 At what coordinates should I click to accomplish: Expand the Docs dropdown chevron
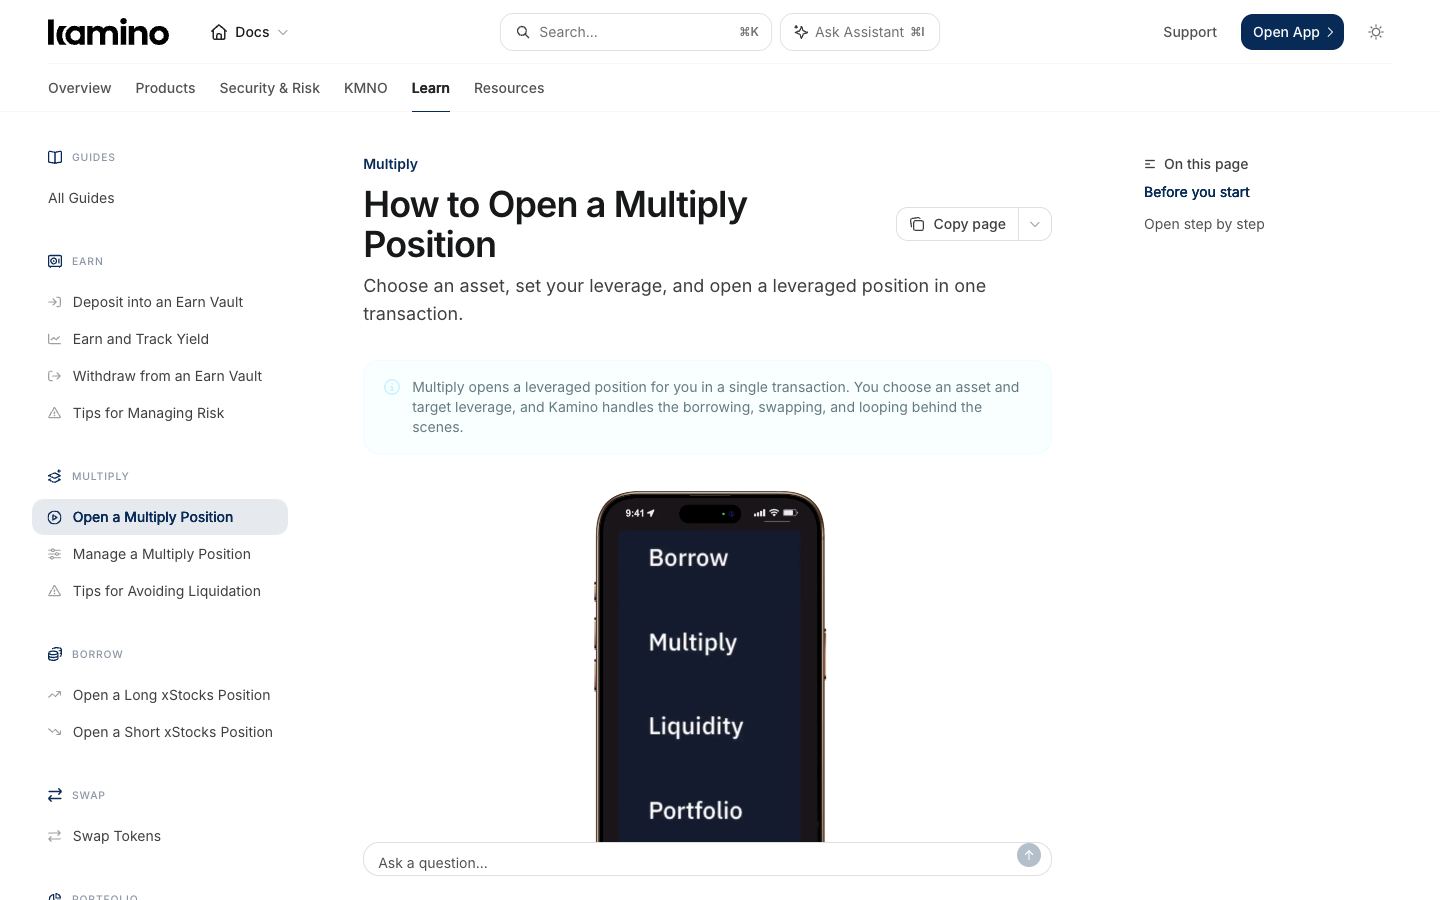[x=283, y=32]
